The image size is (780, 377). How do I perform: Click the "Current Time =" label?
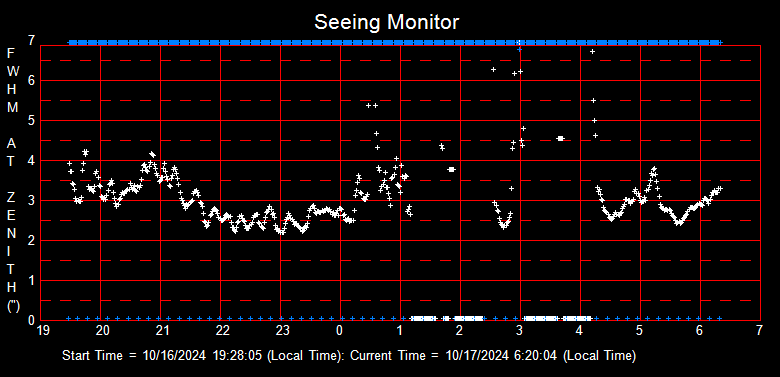[x=395, y=356]
